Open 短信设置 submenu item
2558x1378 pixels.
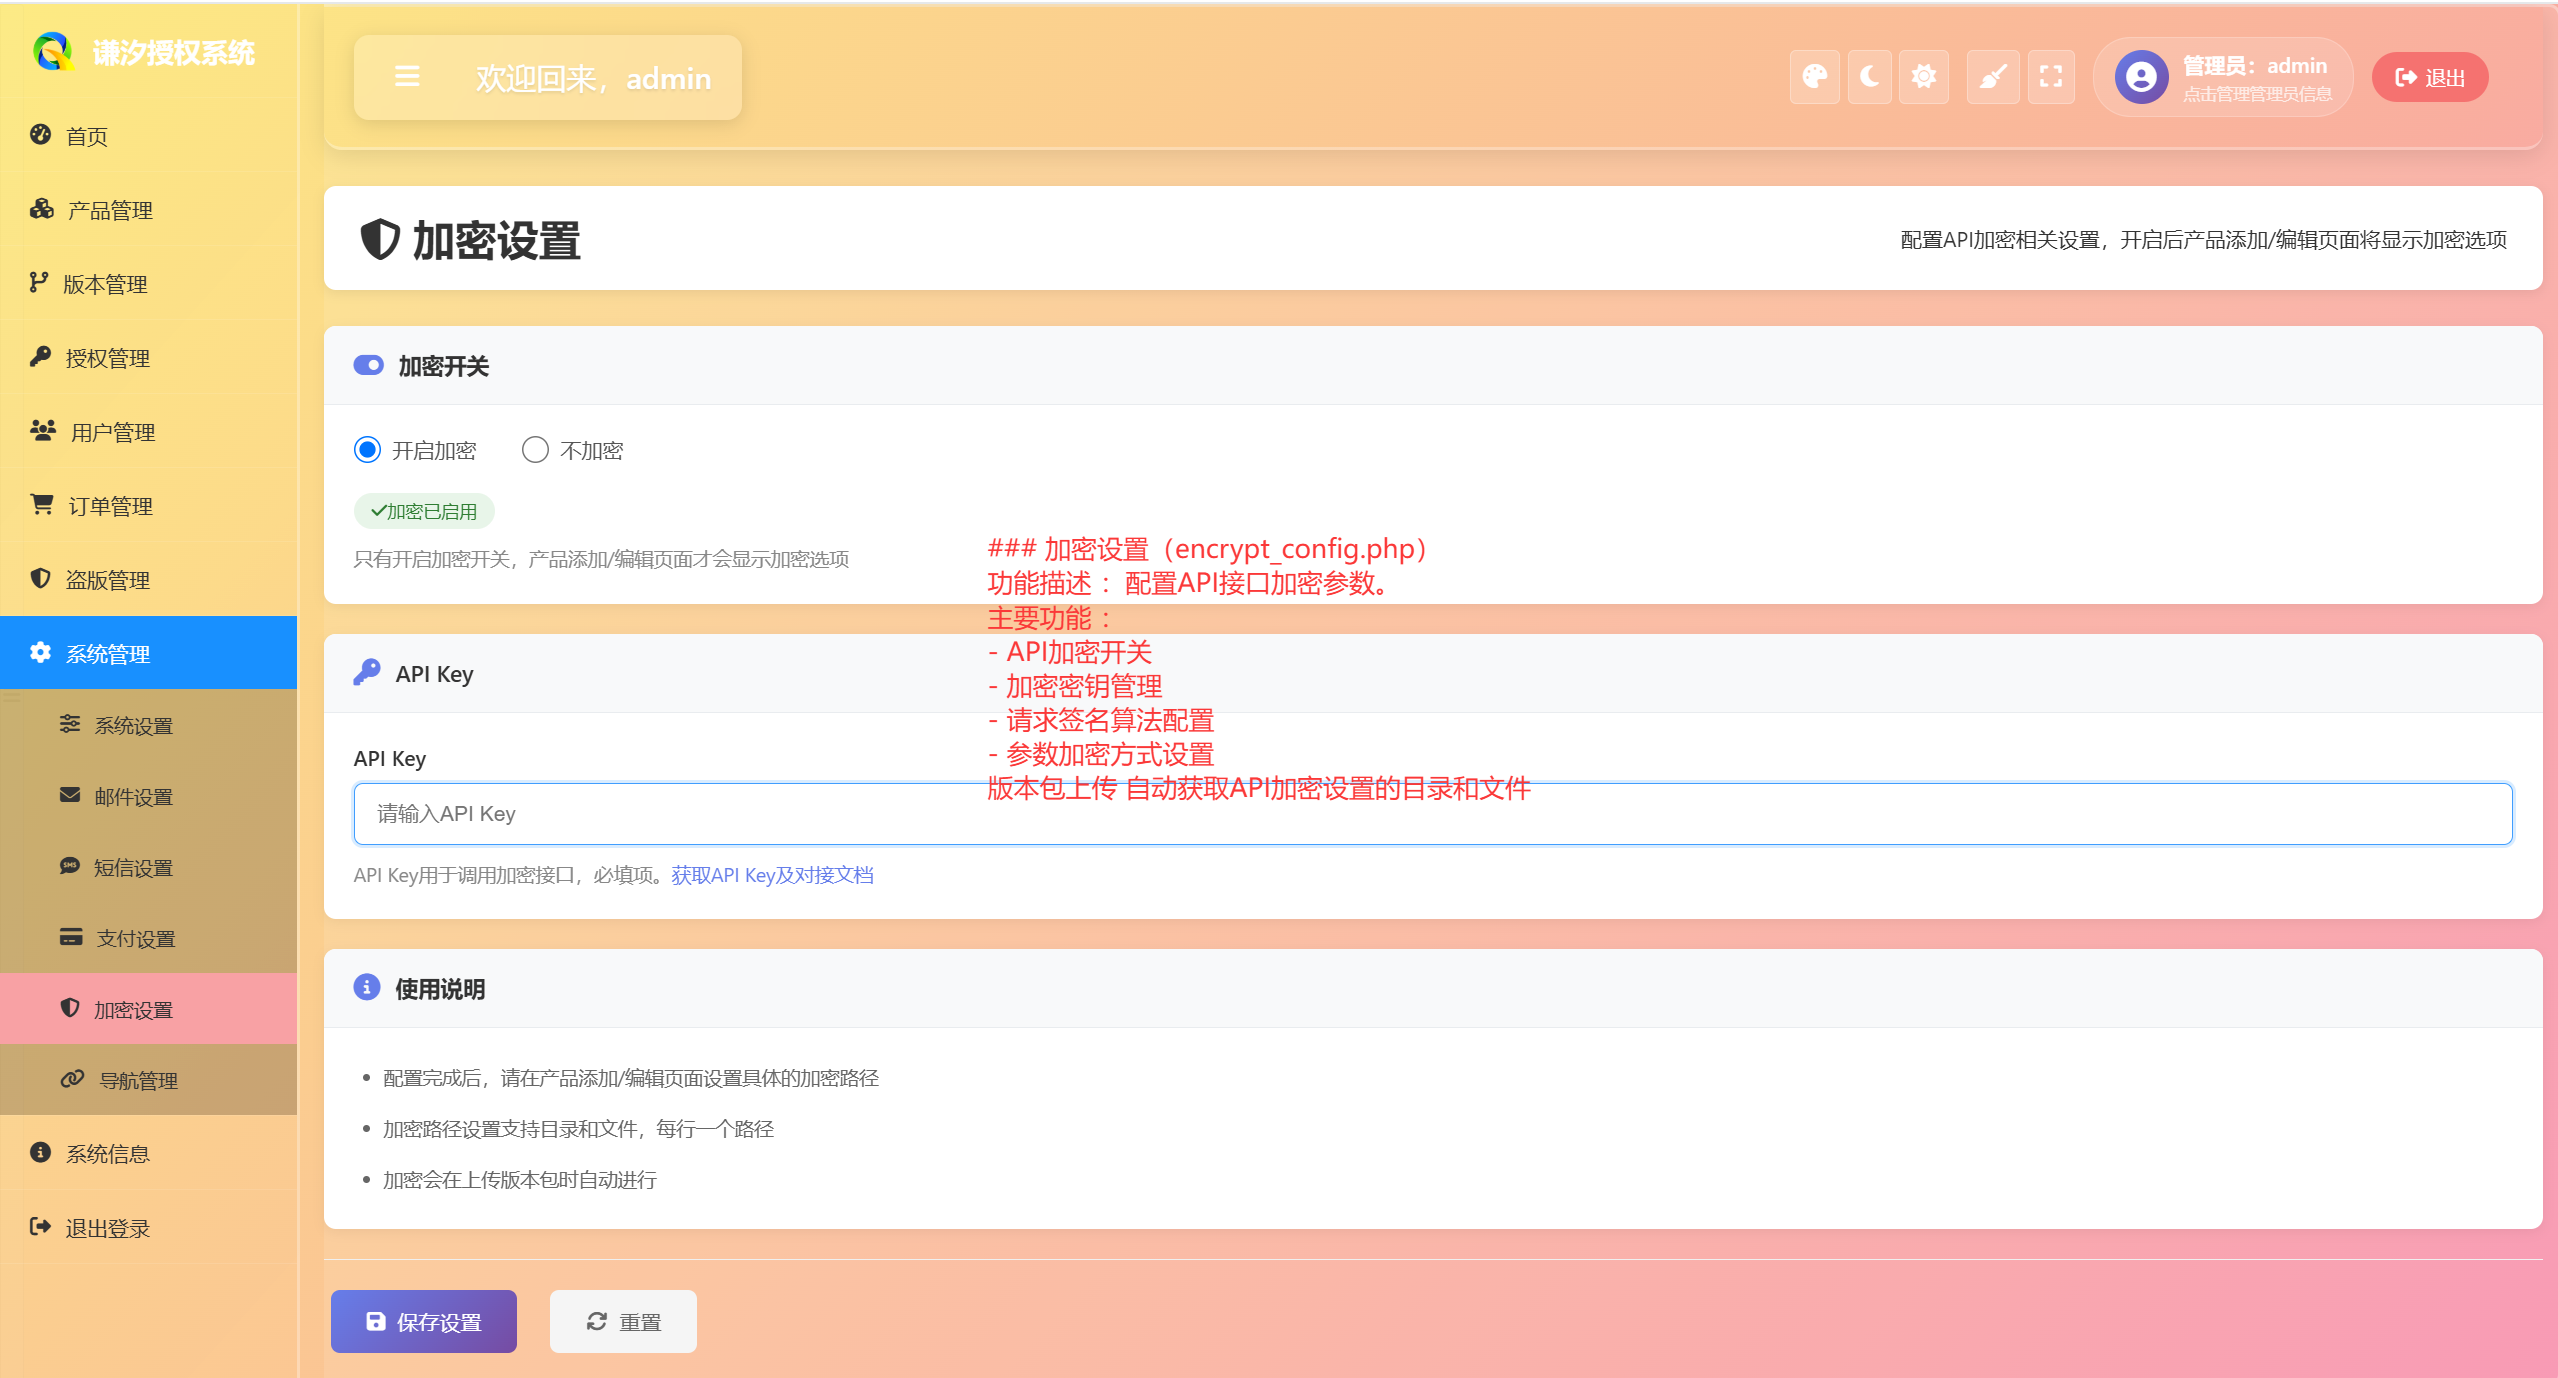[x=148, y=867]
